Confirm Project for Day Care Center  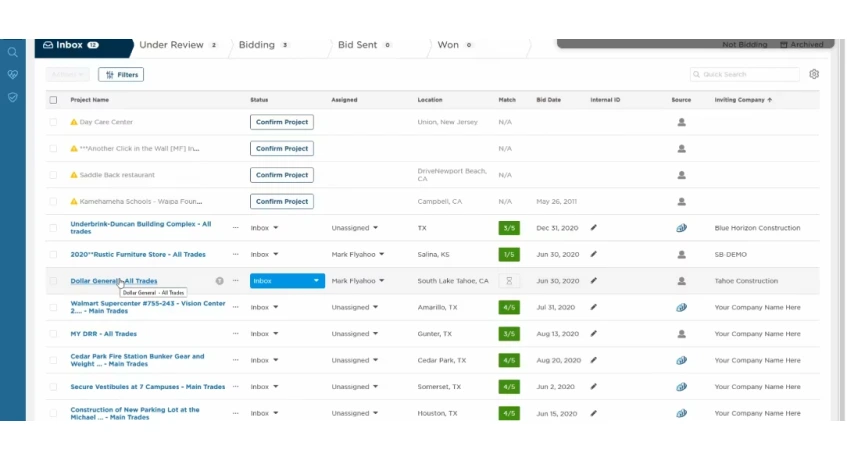click(x=282, y=122)
